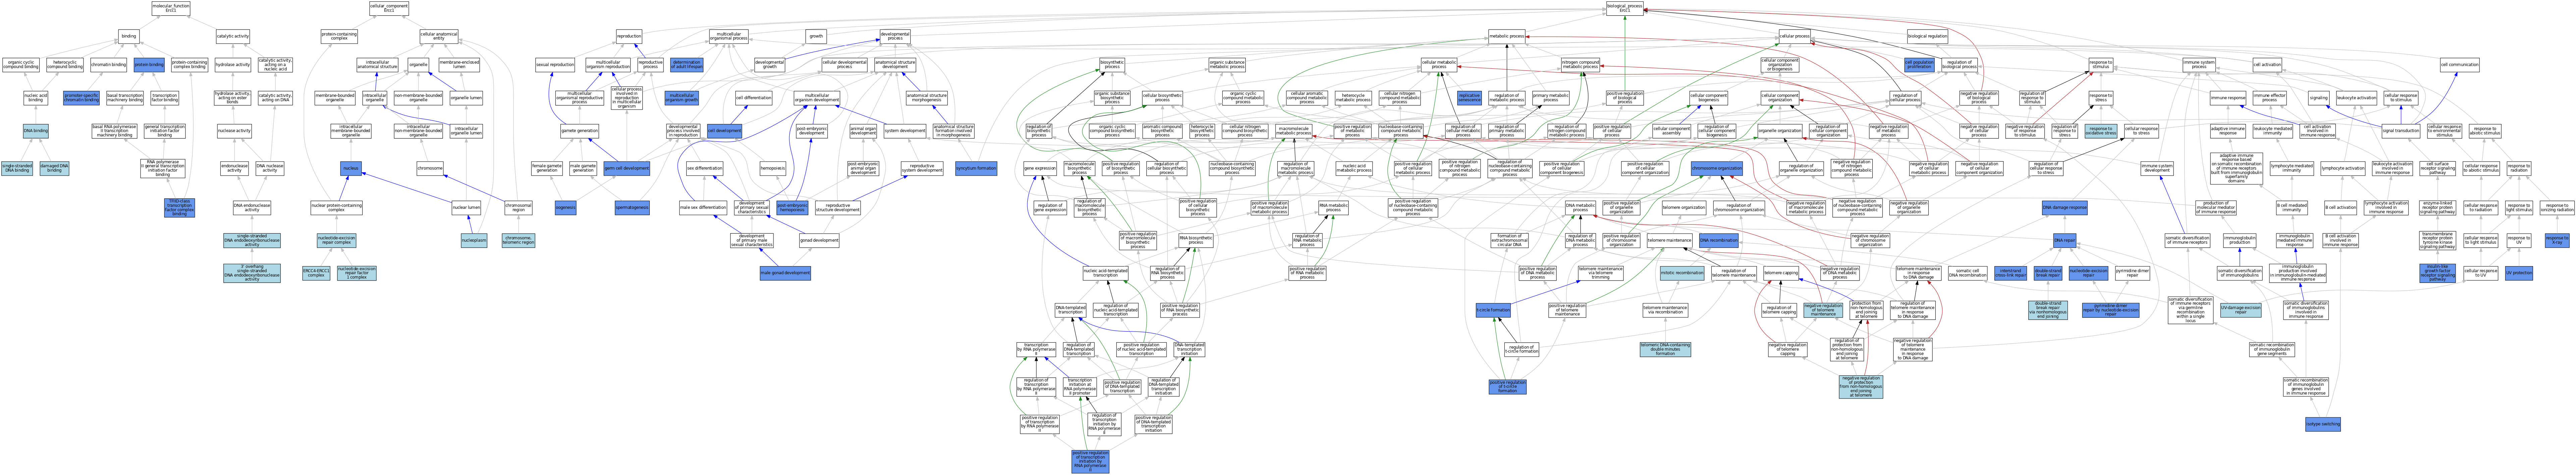
Task: Click the ERCC4-ERCC1 complex node
Action: [x=316, y=273]
